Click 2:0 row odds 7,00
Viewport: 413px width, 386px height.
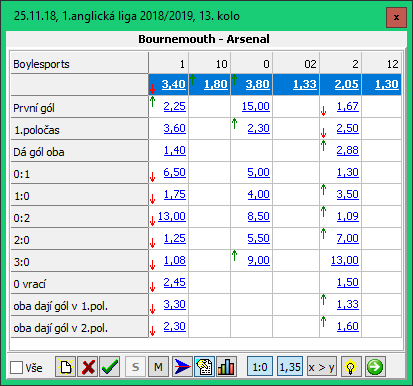coord(348,238)
